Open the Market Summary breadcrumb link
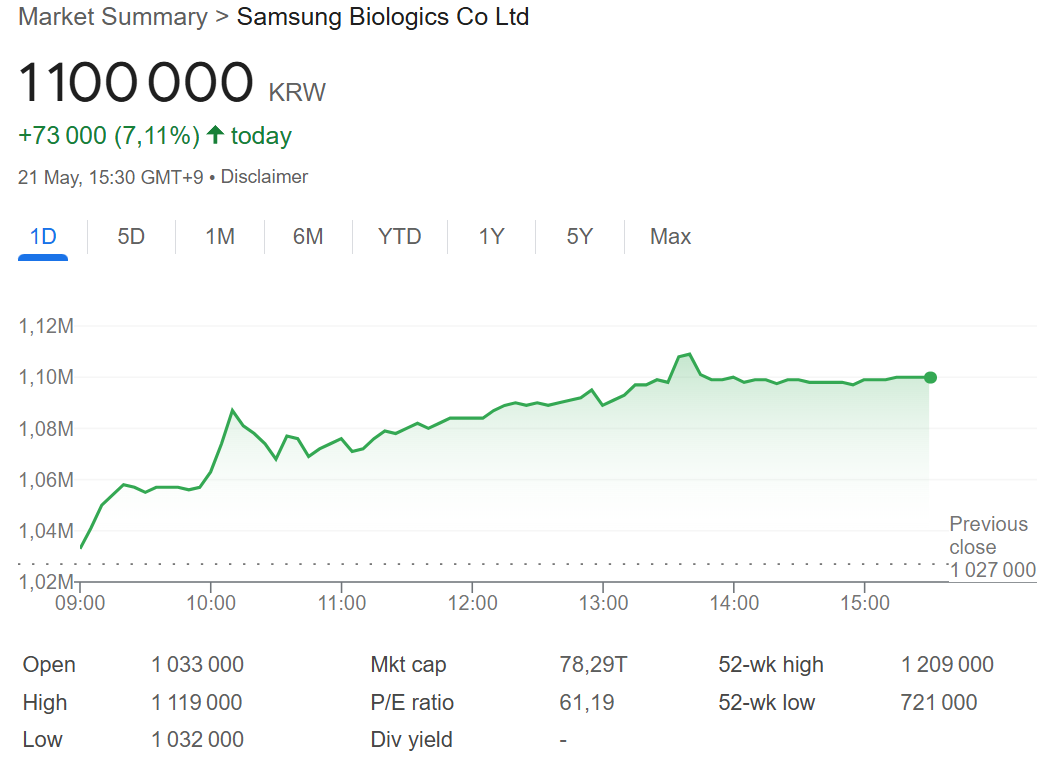 pos(113,17)
